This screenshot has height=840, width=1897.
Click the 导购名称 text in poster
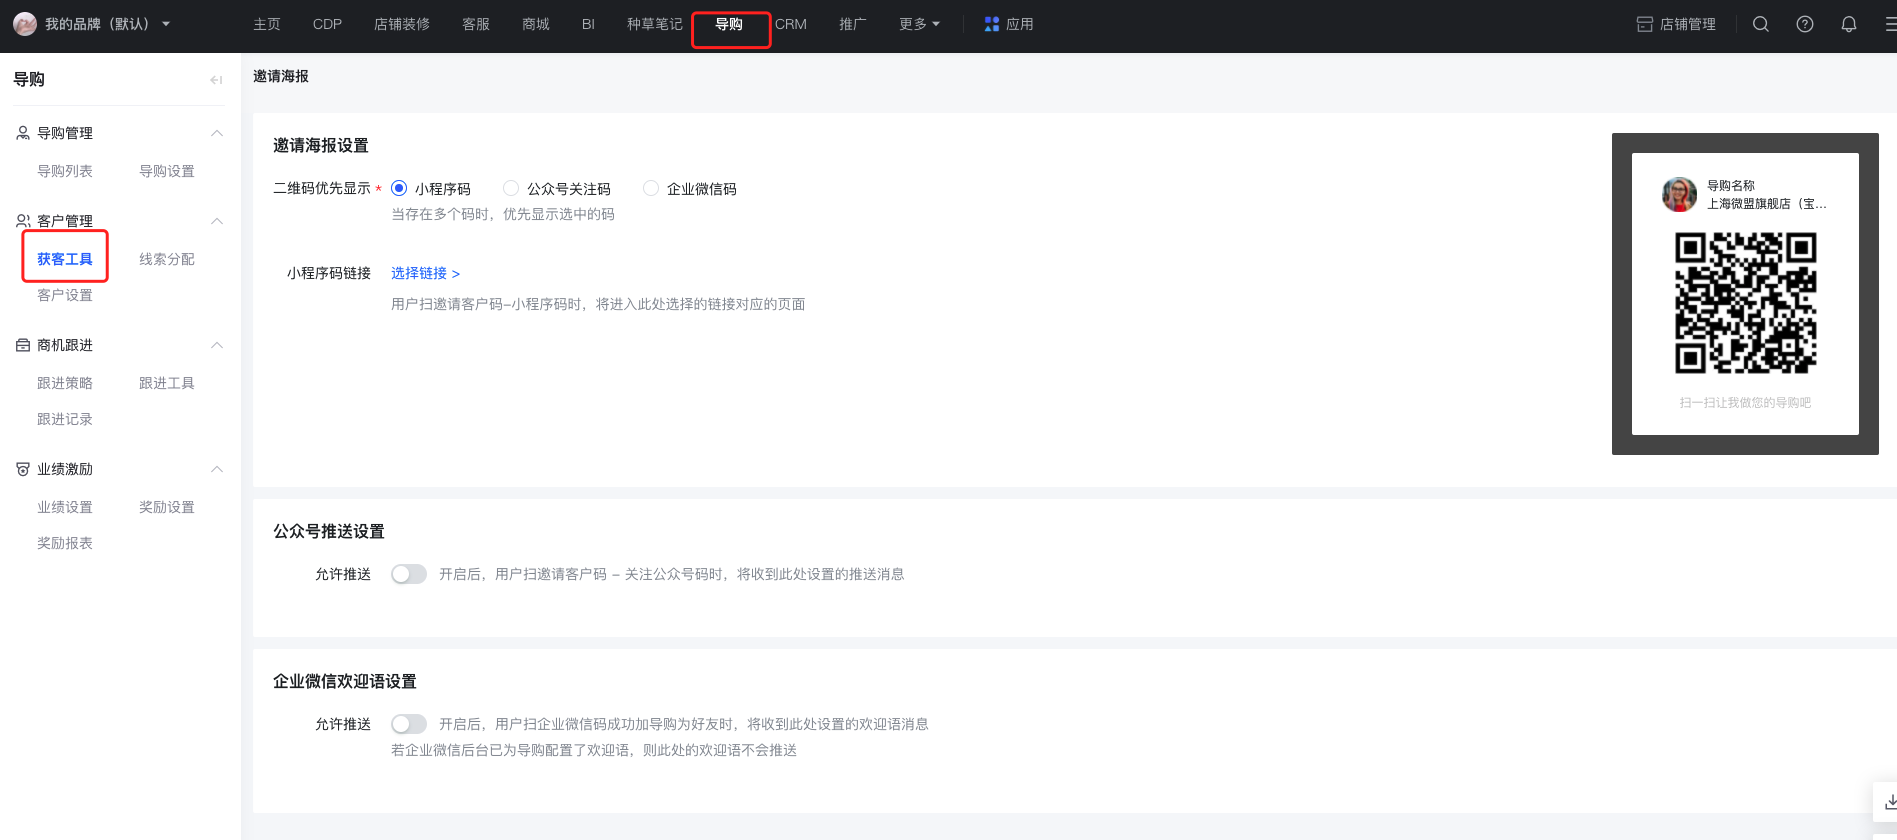(x=1731, y=185)
